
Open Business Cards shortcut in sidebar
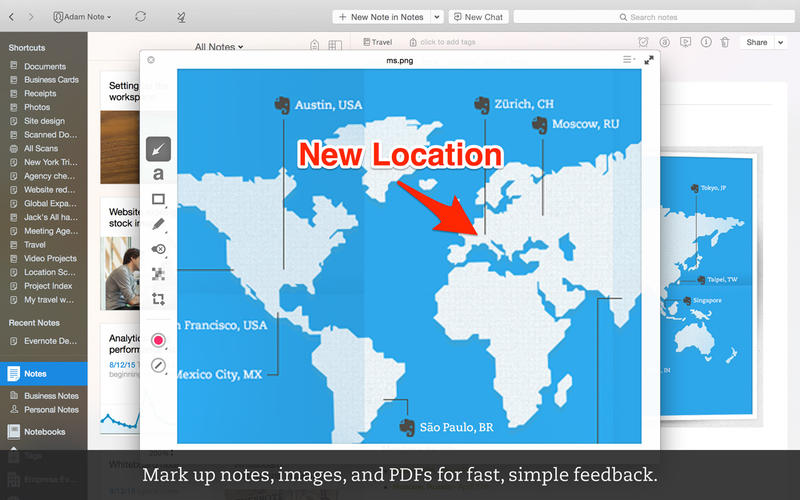[x=51, y=80]
